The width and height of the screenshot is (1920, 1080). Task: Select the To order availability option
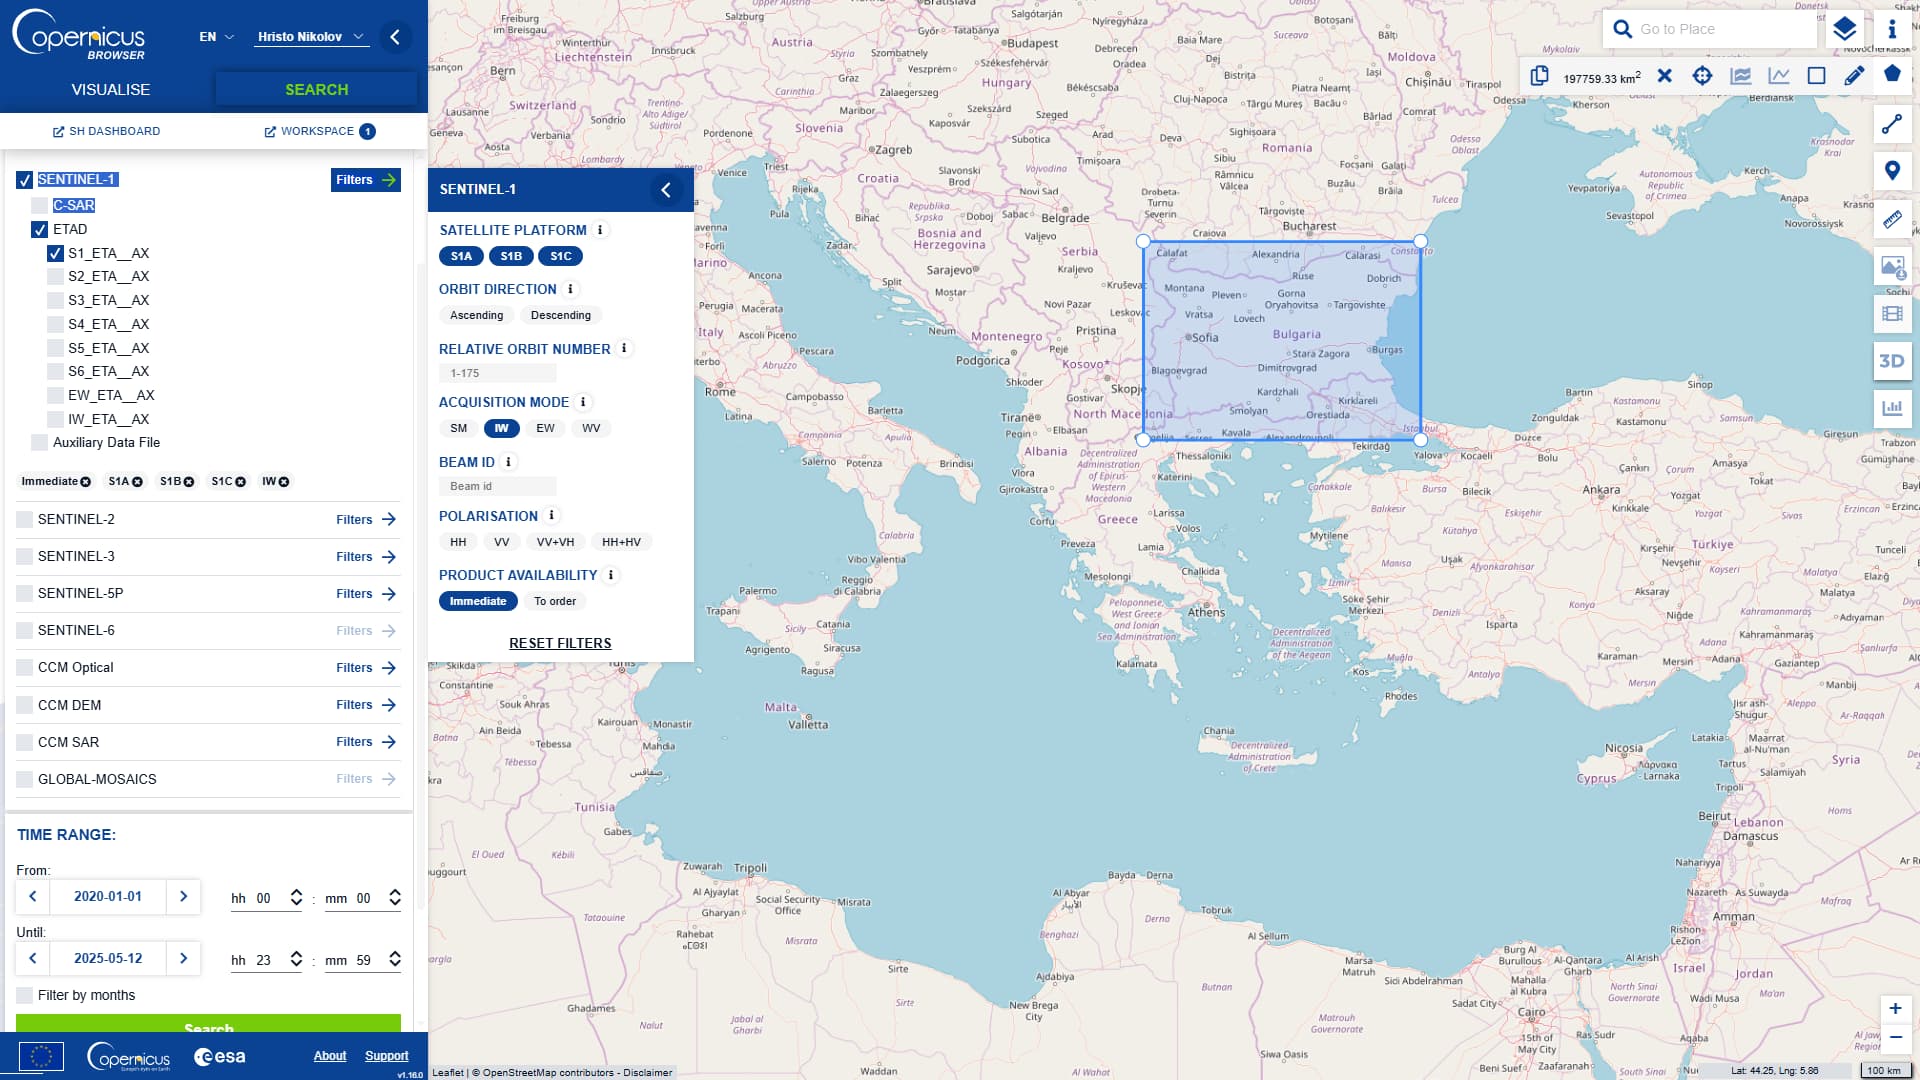(555, 602)
